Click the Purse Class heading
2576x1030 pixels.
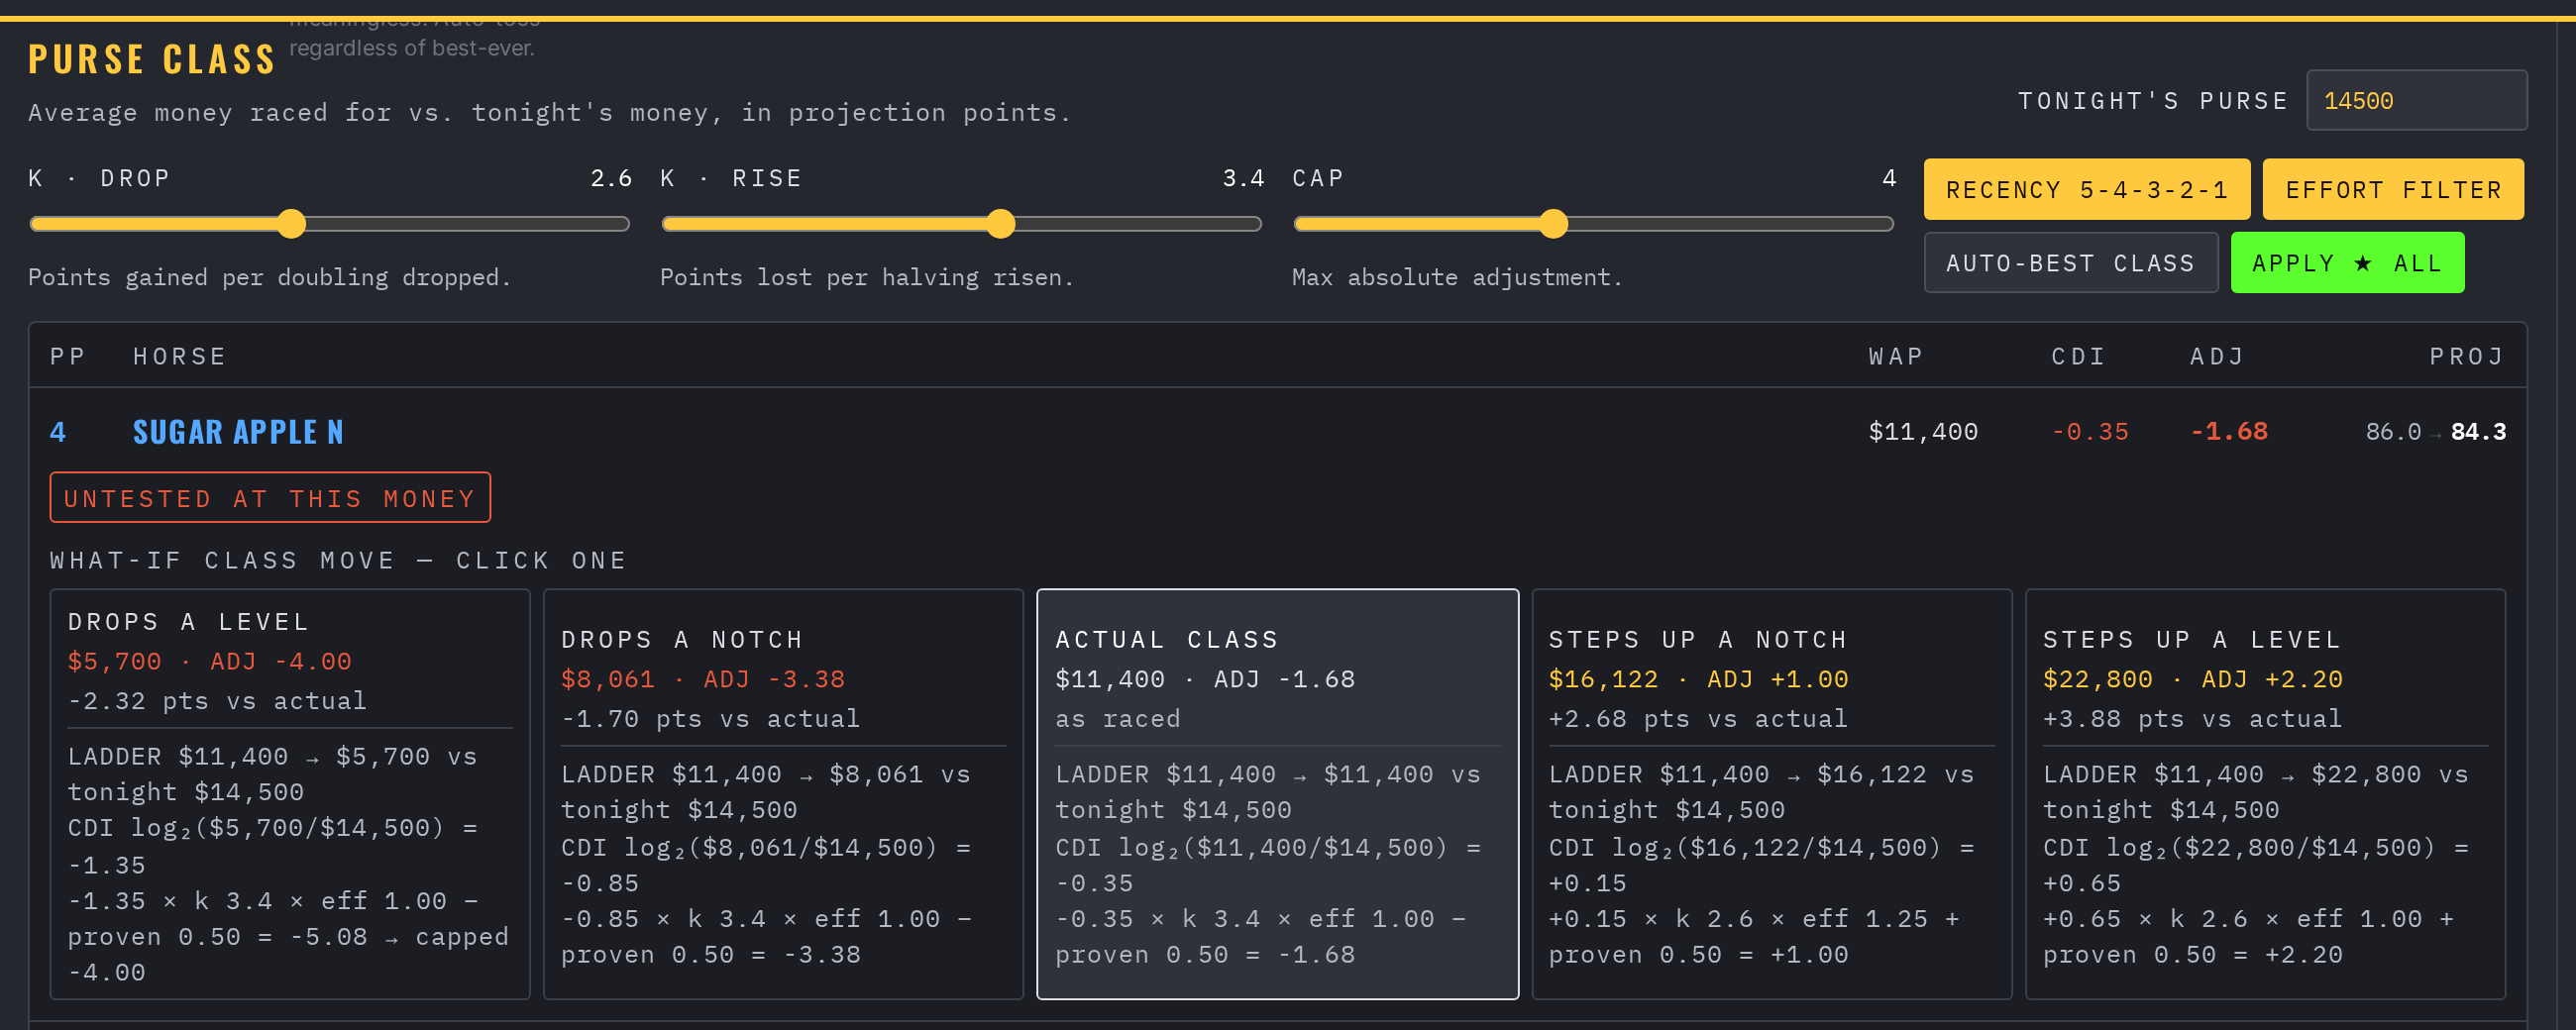pyautogui.click(x=151, y=60)
